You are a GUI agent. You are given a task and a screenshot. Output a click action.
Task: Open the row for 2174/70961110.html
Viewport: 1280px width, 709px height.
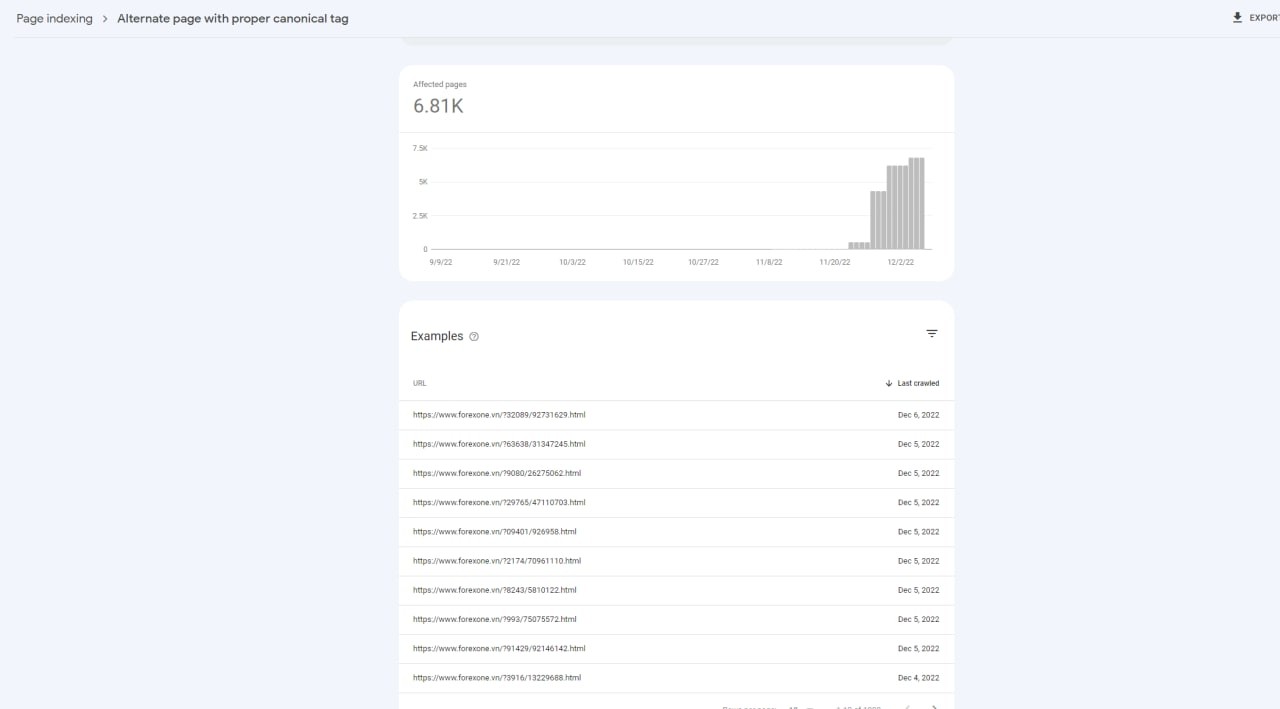click(497, 561)
